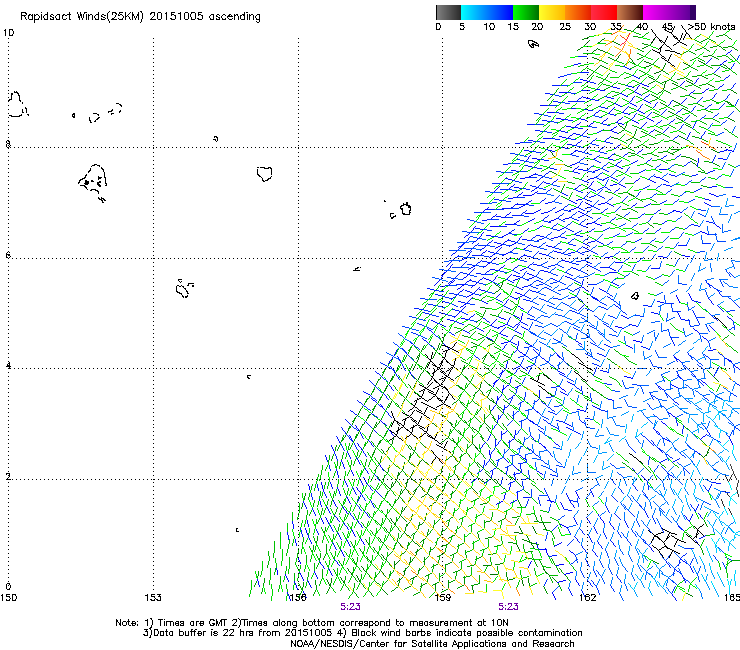Click the gray 0–5 knots legend segment
740x650 pixels.
[x=448, y=12]
